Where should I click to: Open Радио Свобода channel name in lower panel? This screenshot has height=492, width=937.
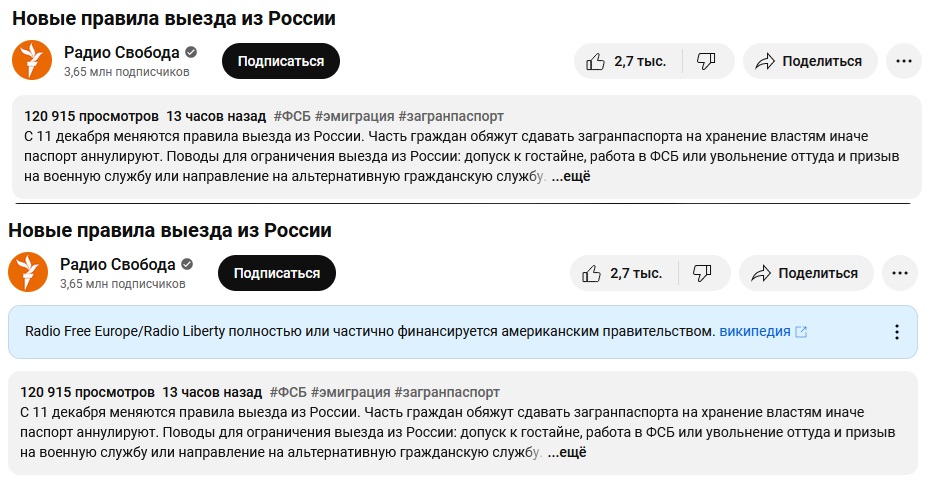[118, 264]
